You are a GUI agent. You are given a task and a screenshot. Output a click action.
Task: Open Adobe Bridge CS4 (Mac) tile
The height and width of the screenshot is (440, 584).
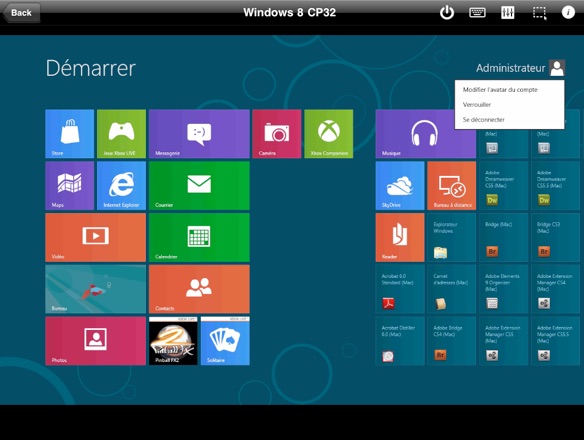(452, 341)
